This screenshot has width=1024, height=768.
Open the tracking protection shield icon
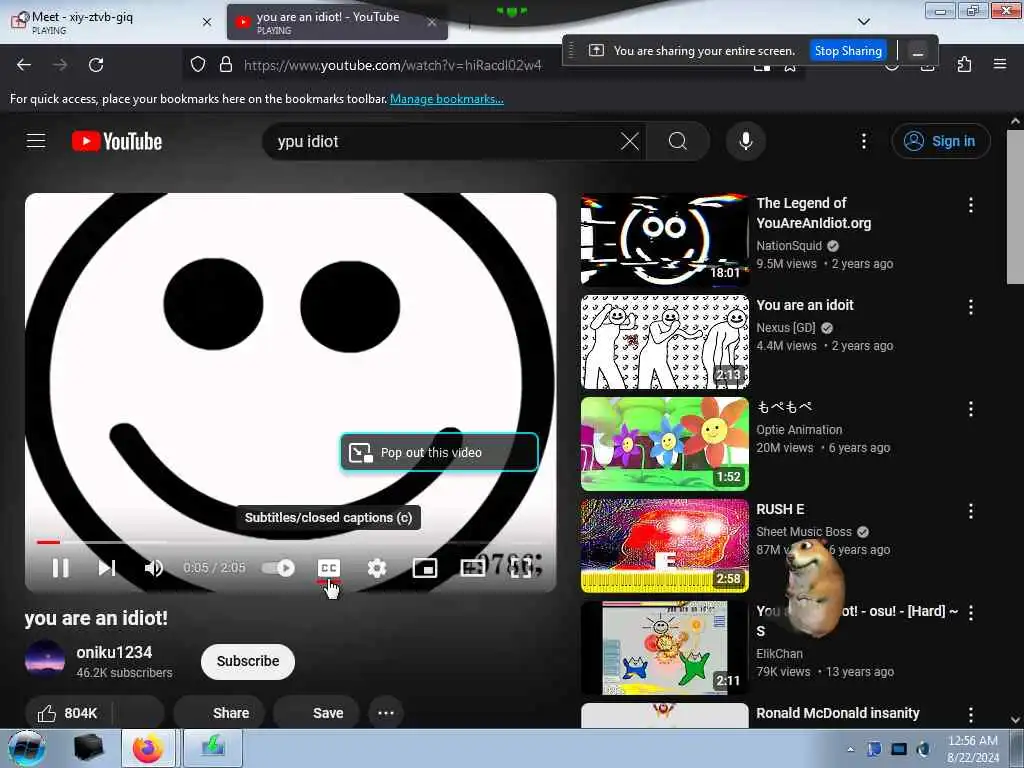[x=198, y=65]
